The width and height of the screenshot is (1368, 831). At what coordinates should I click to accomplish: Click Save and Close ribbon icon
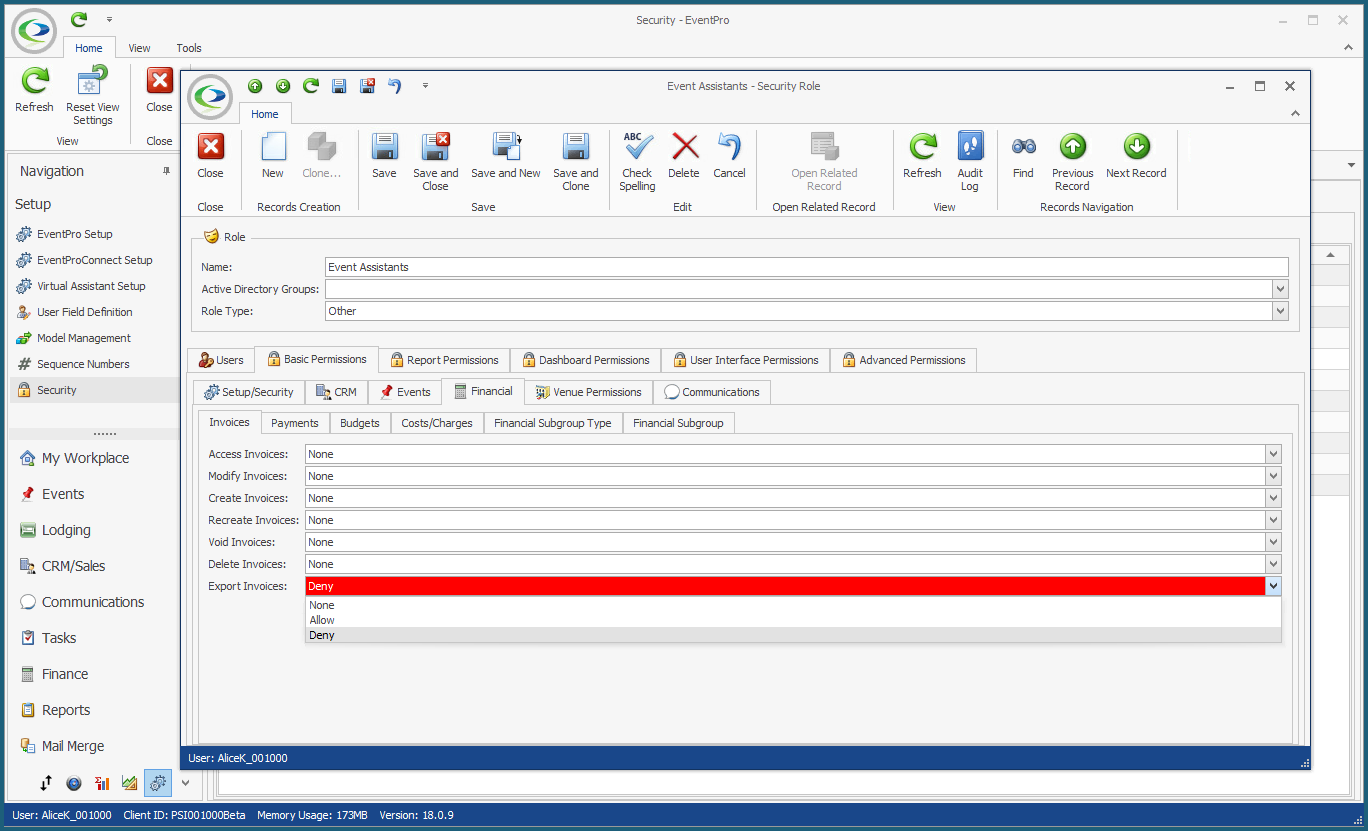coord(435,147)
